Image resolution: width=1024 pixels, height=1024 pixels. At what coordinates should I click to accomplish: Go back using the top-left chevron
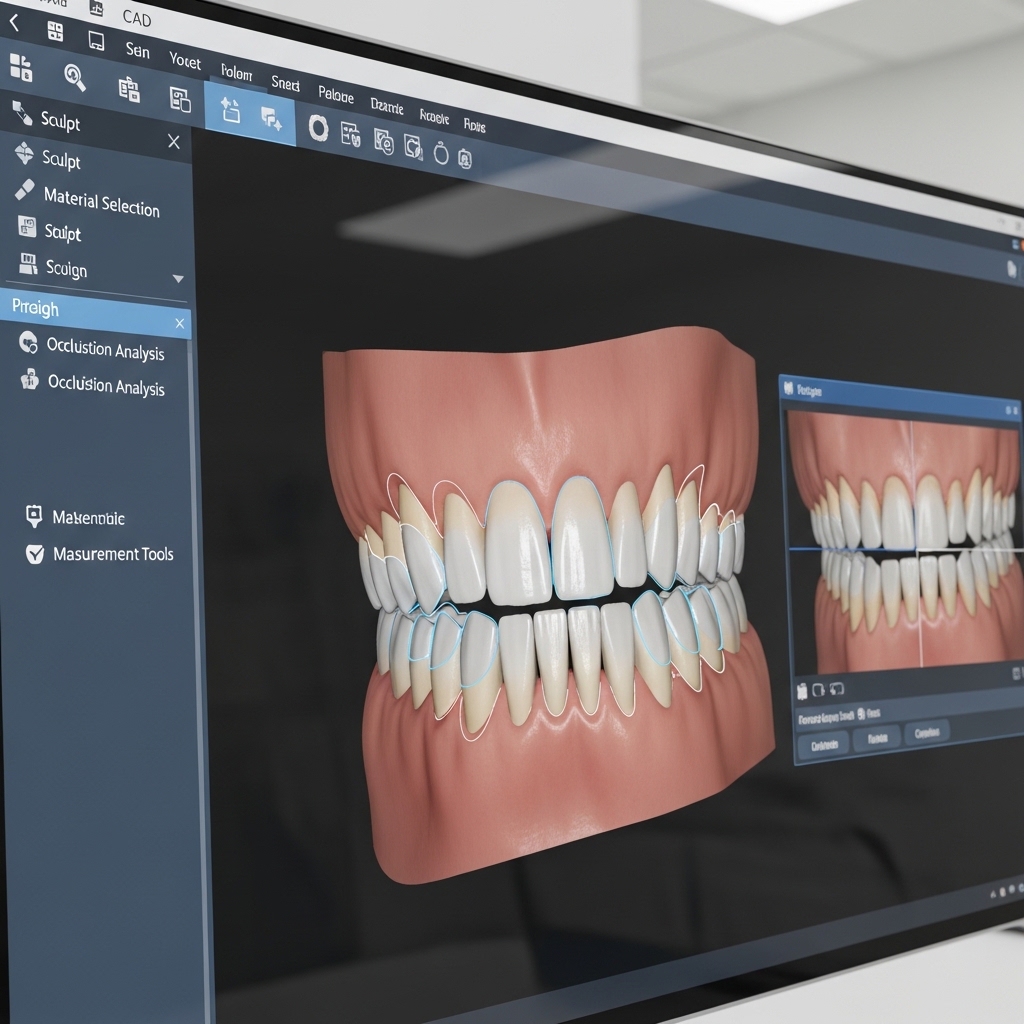click(x=14, y=23)
